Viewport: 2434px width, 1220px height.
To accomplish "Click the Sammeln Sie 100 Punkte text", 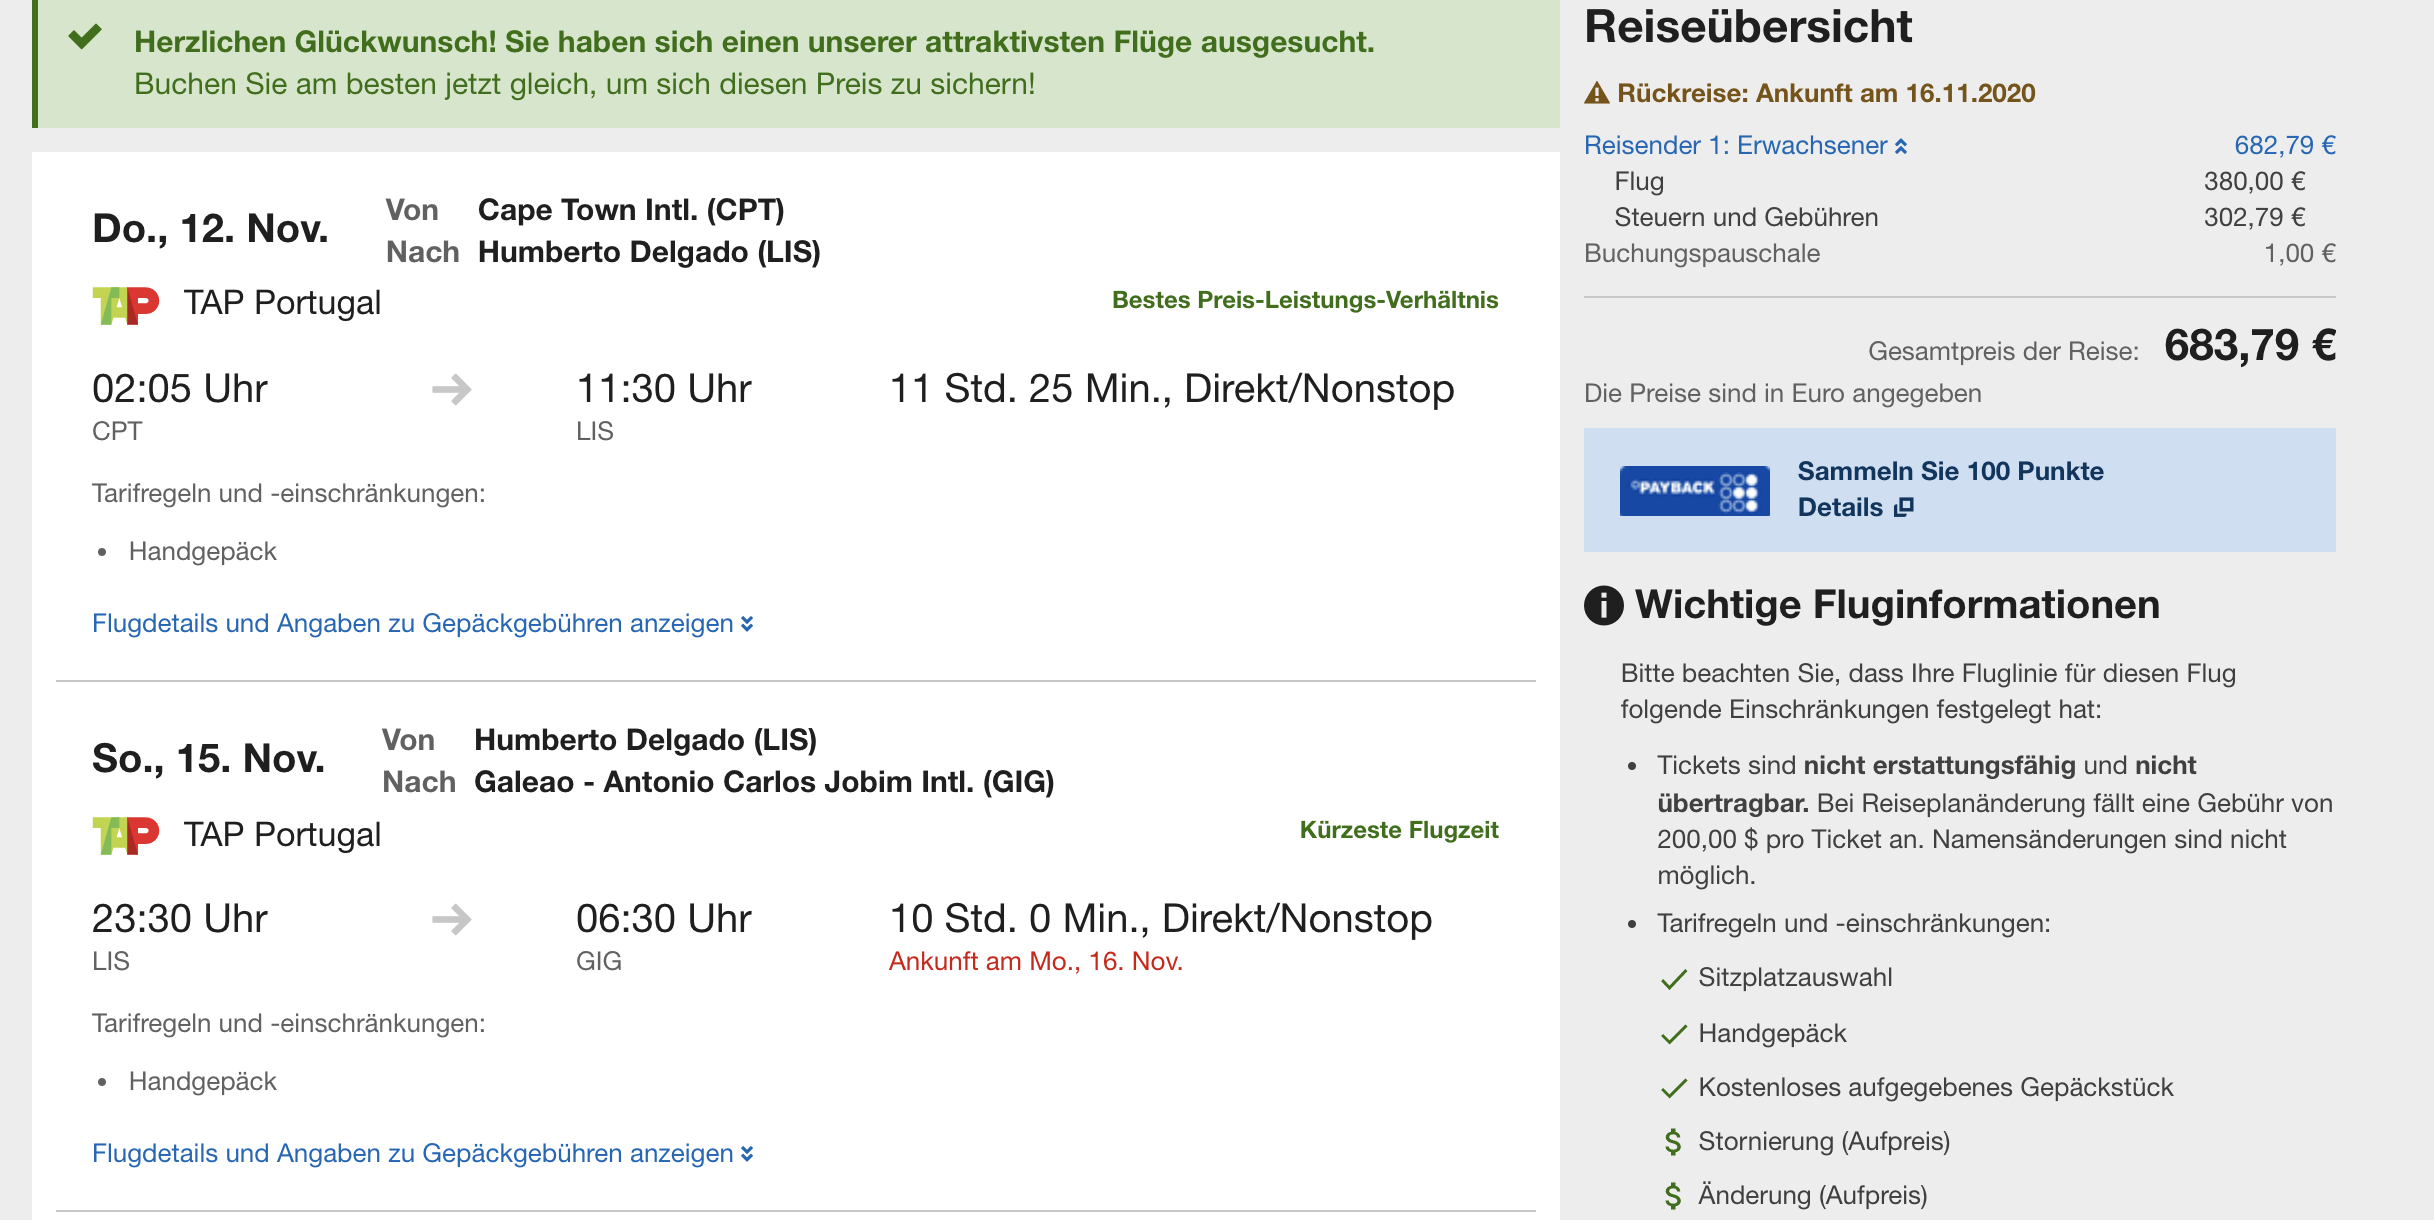I will pos(1950,472).
